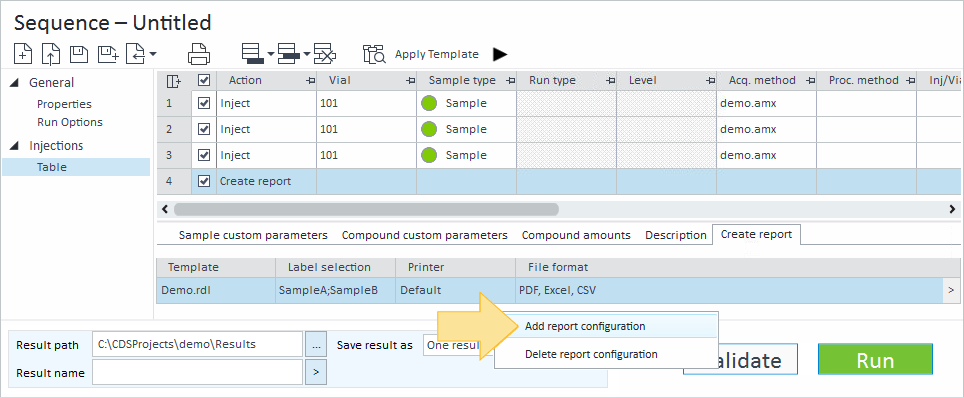This screenshot has height=398, width=964.
Task: Click the delete rows table icon
Action: click(325, 54)
